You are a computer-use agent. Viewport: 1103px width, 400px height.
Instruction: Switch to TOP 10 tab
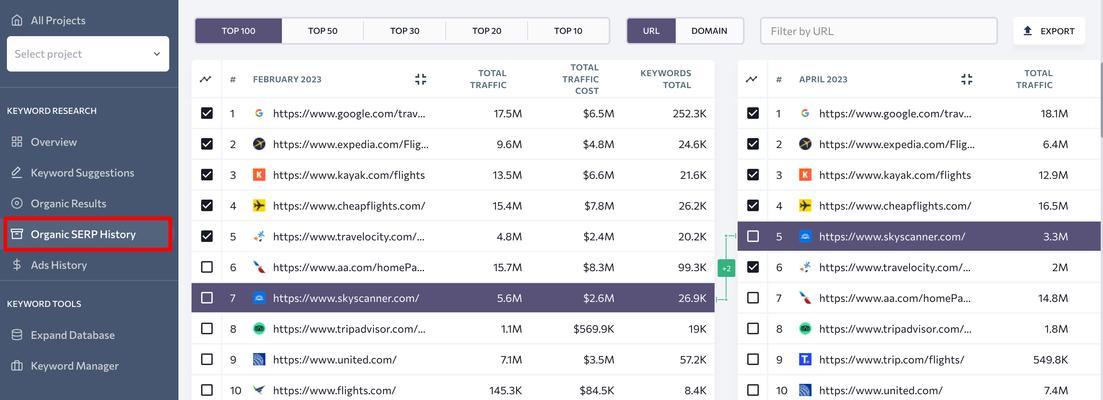coord(568,31)
